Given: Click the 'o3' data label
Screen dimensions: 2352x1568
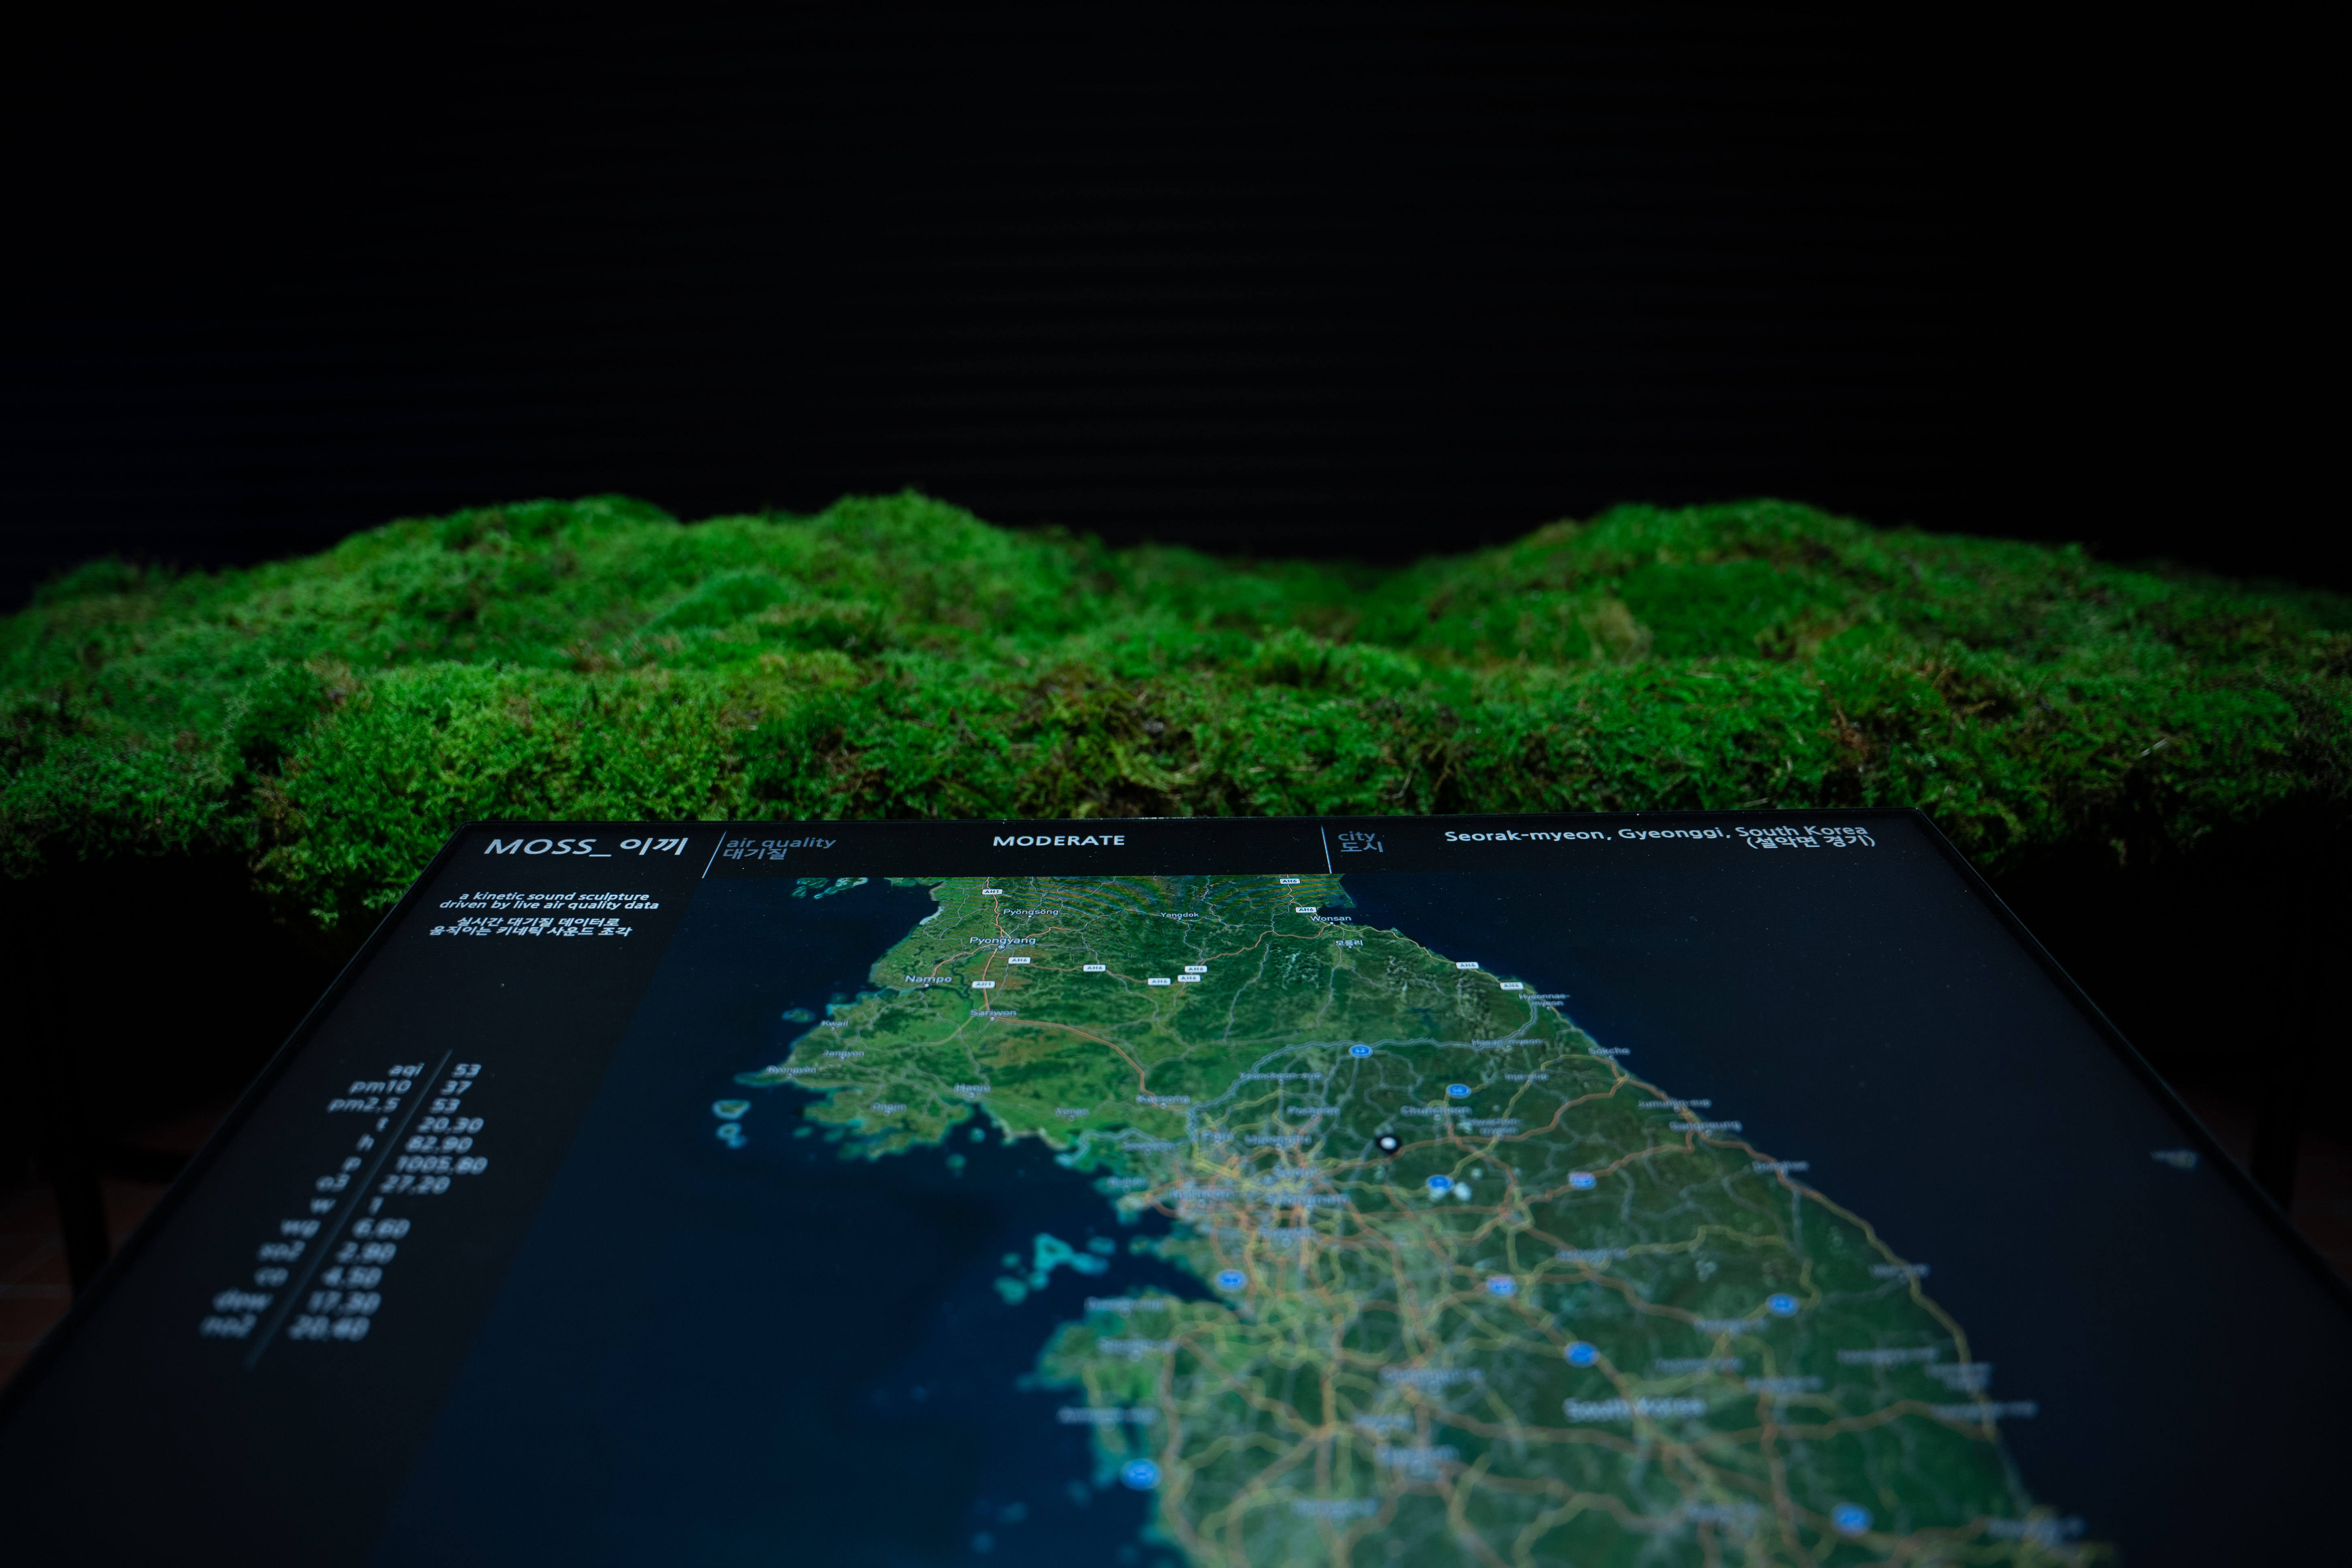Looking at the screenshot, I should [333, 1183].
